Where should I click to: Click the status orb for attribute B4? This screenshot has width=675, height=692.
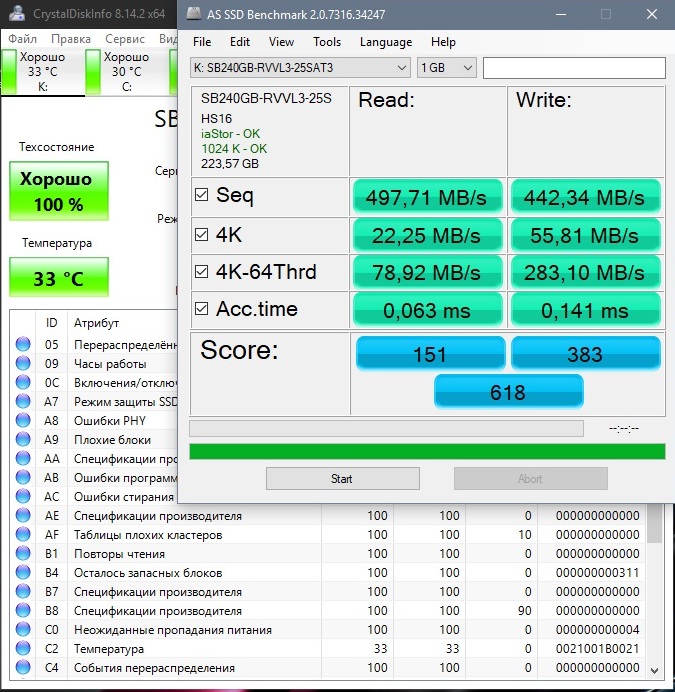coord(23,572)
